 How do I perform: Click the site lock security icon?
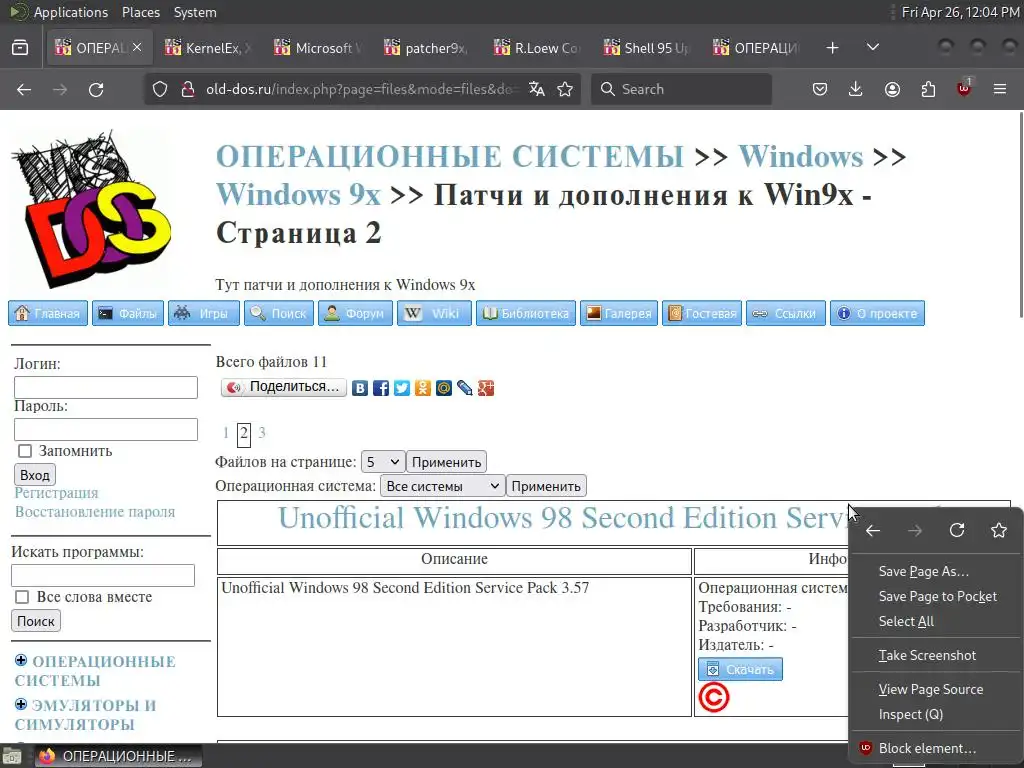[x=188, y=89]
